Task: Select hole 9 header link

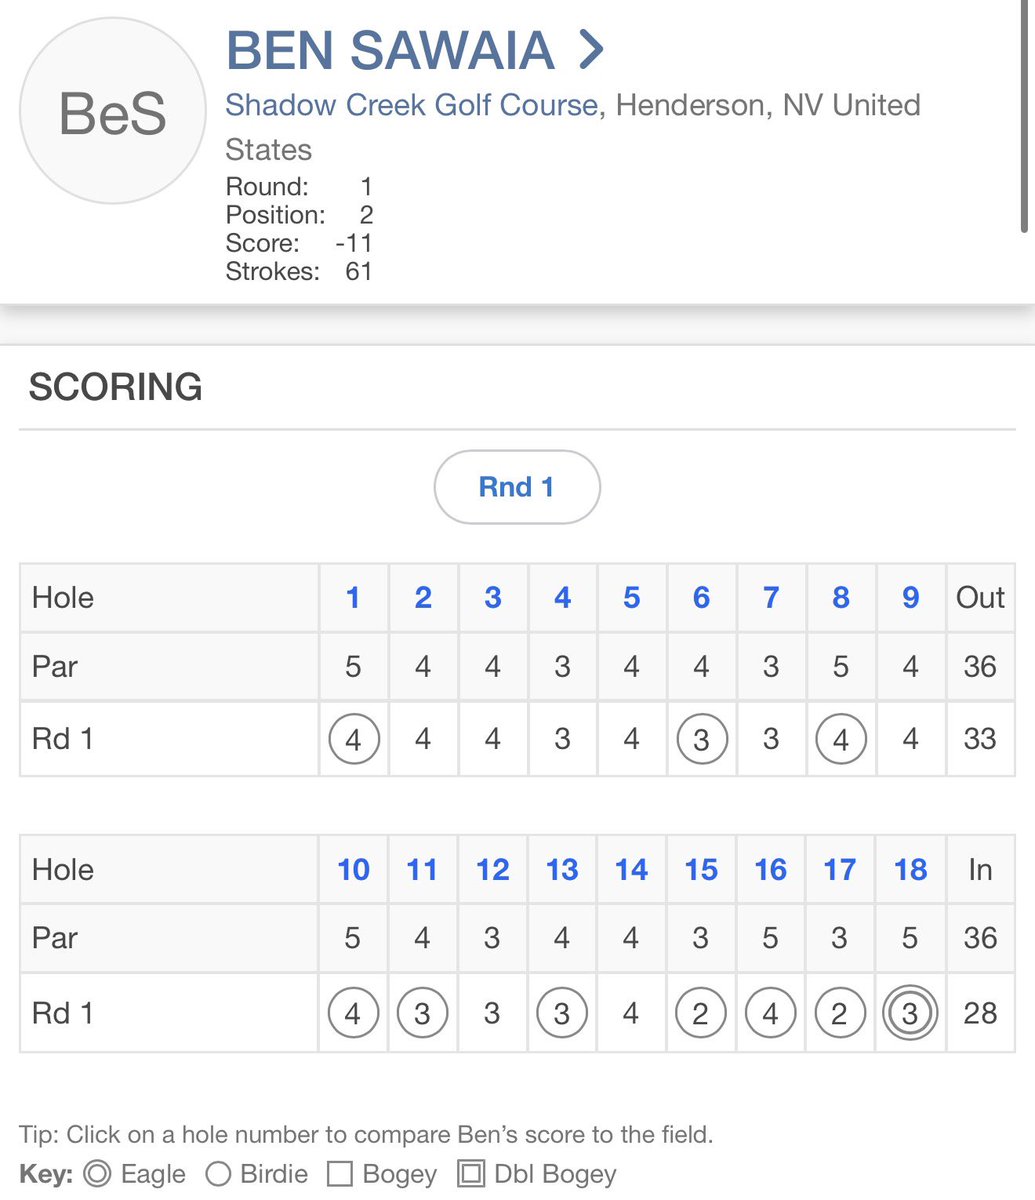Action: coord(910,598)
